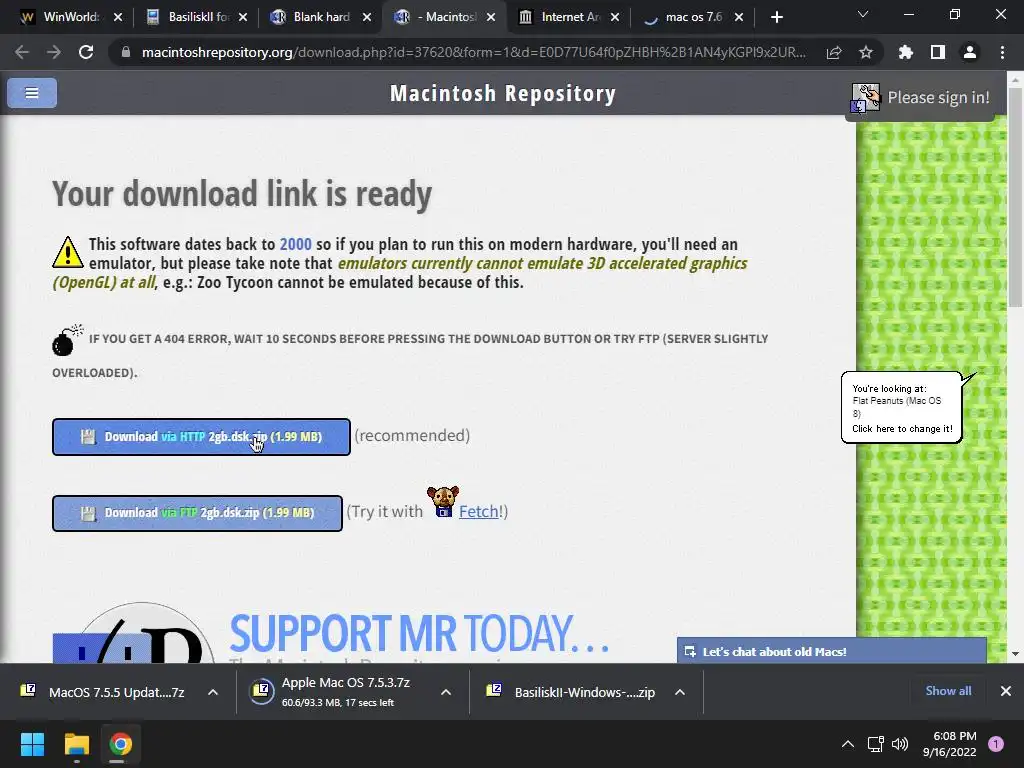This screenshot has height=768, width=1024.
Task: Download 2gb.dsk.zip via HTTP
Action: [201, 437]
